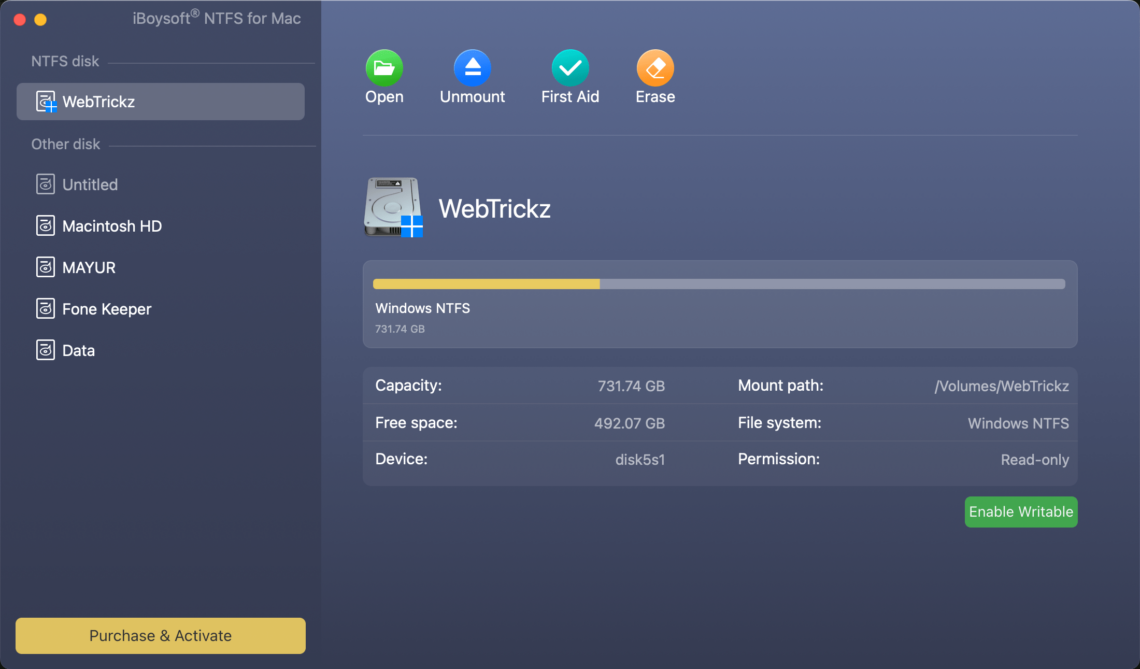Click the Capacity: label
This screenshot has height=669, width=1140.
click(x=408, y=385)
